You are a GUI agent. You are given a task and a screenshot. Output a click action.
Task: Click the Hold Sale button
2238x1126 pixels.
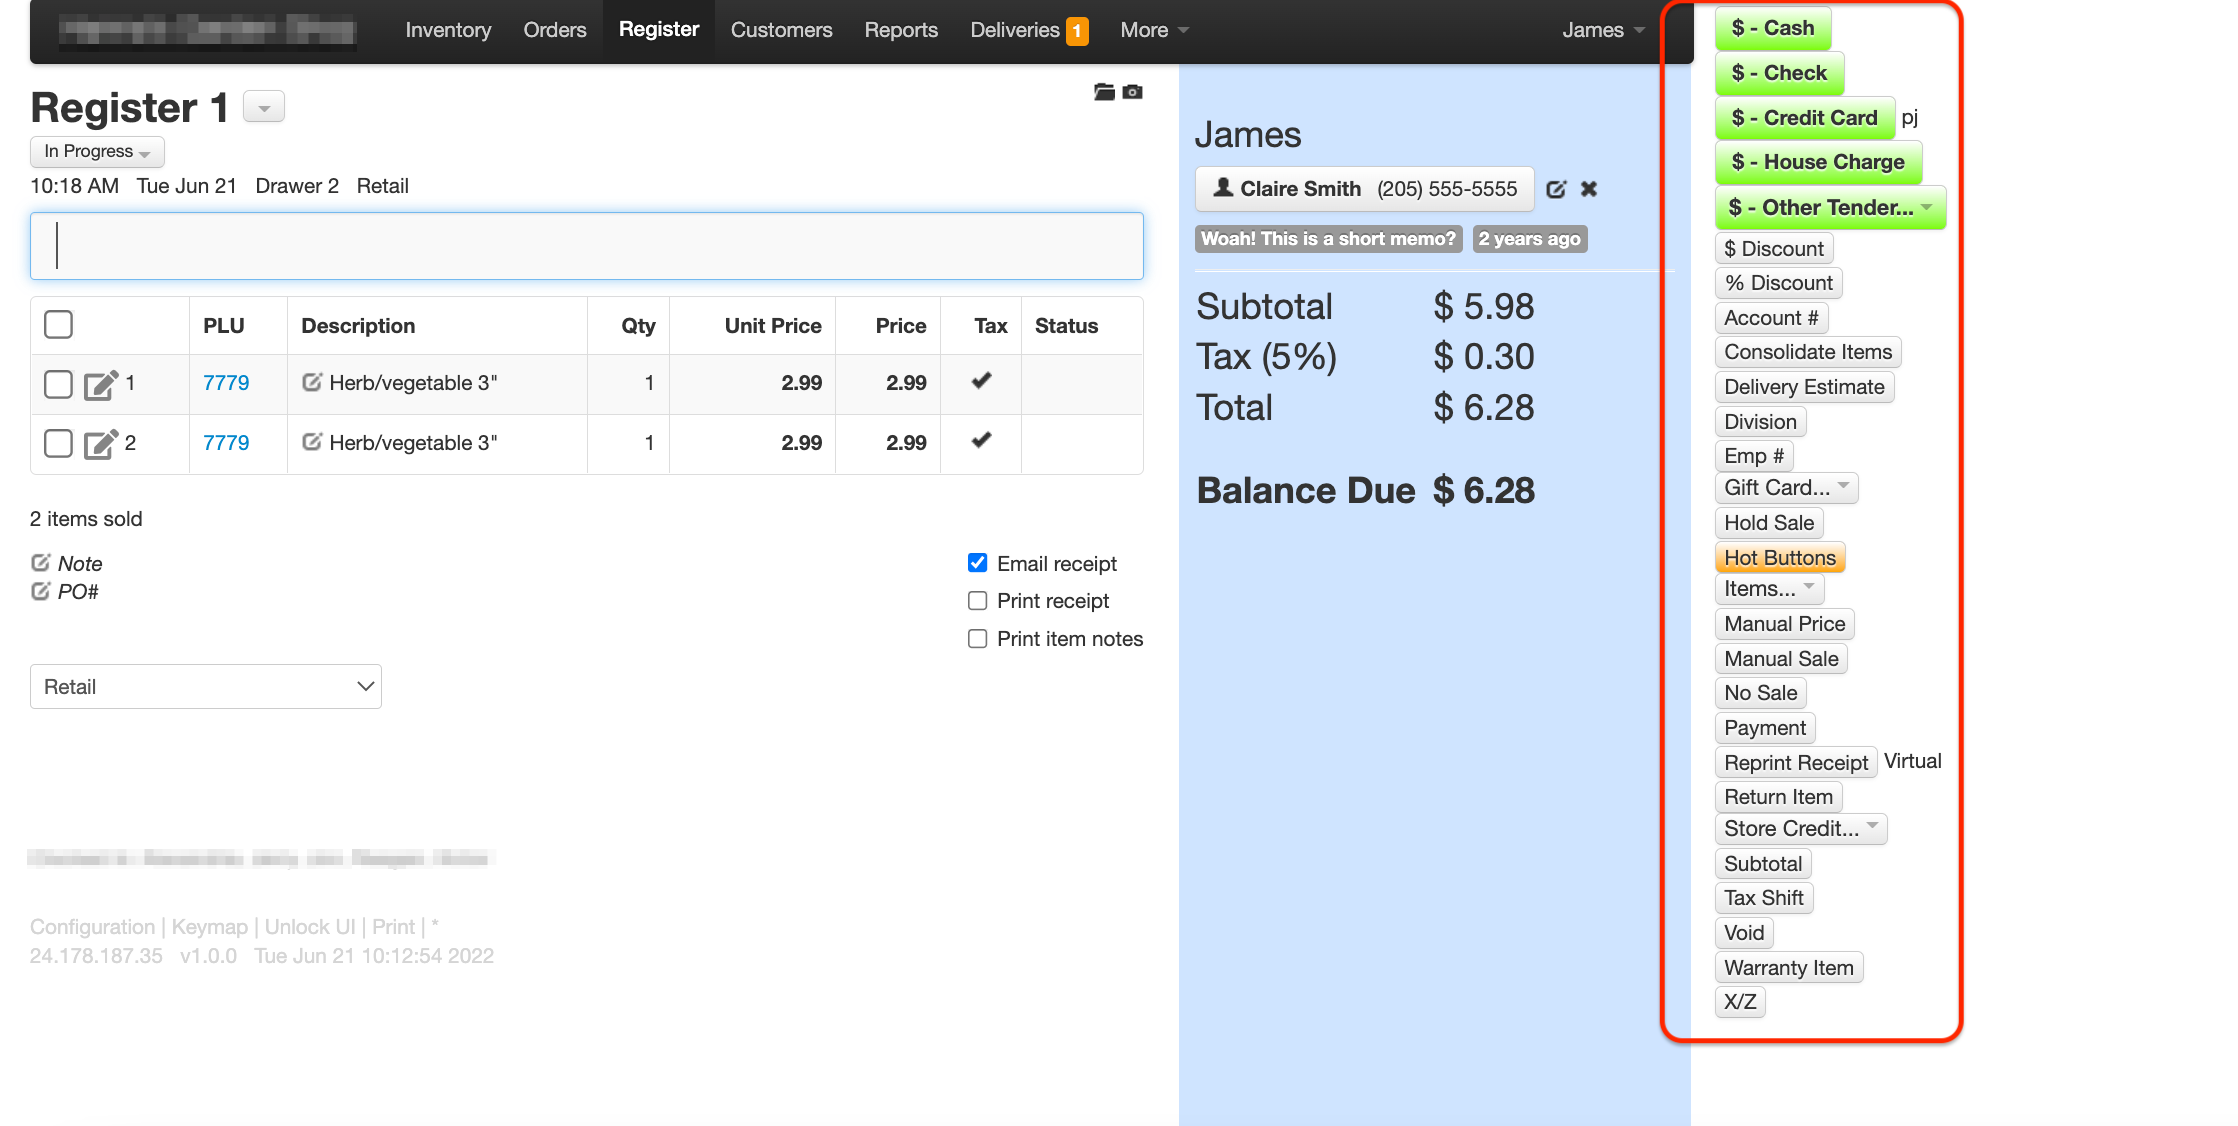click(x=1768, y=523)
